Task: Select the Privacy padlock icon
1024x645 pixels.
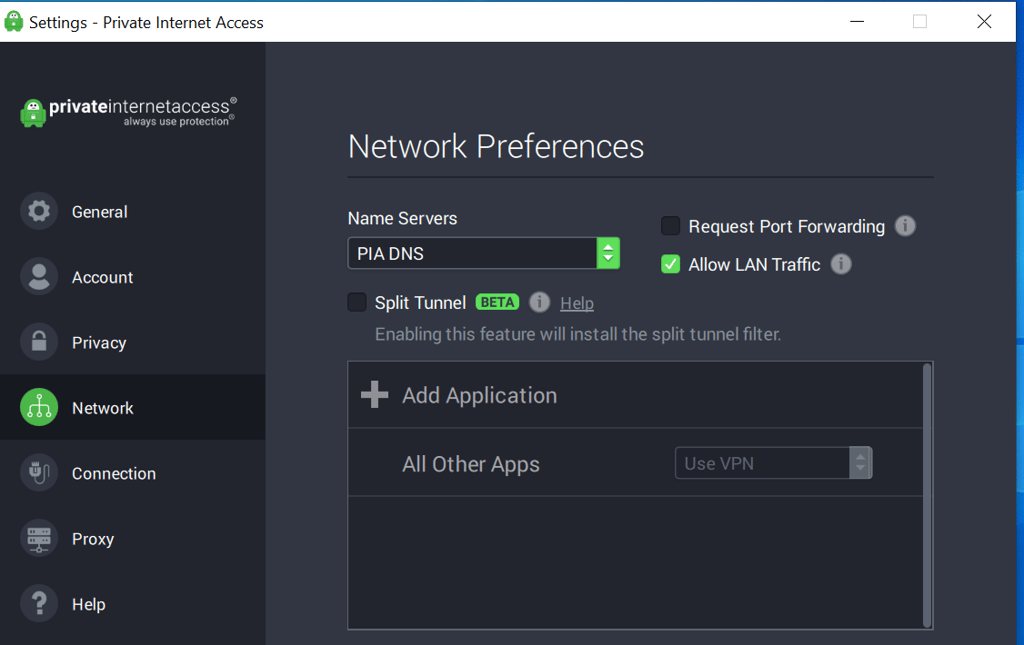Action: point(39,341)
